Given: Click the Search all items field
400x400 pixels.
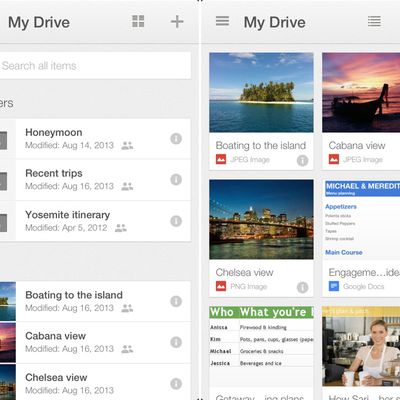Looking at the screenshot, I should [x=95, y=66].
